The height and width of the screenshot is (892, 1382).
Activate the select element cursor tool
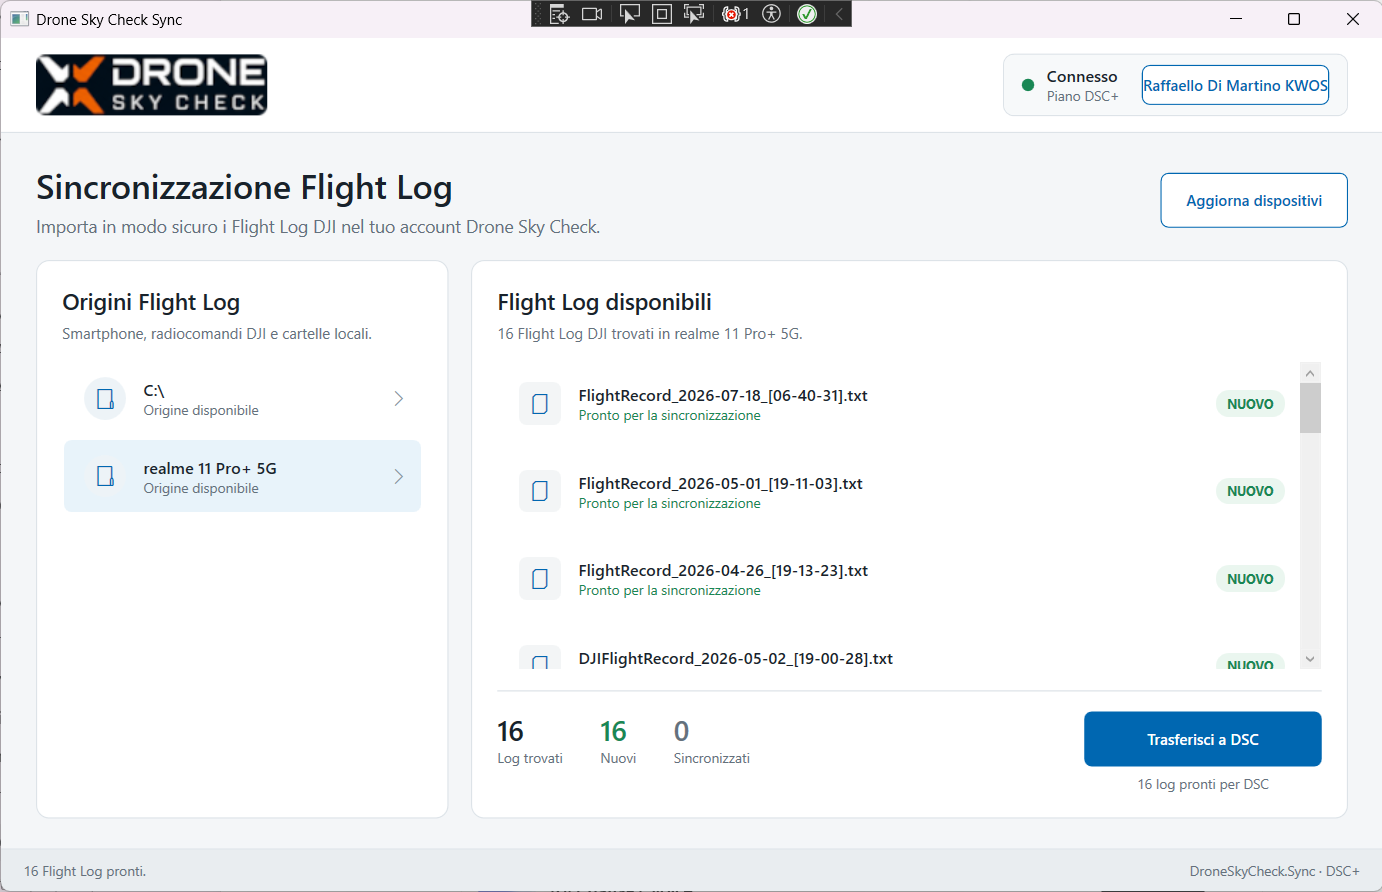pyautogui.click(x=629, y=14)
